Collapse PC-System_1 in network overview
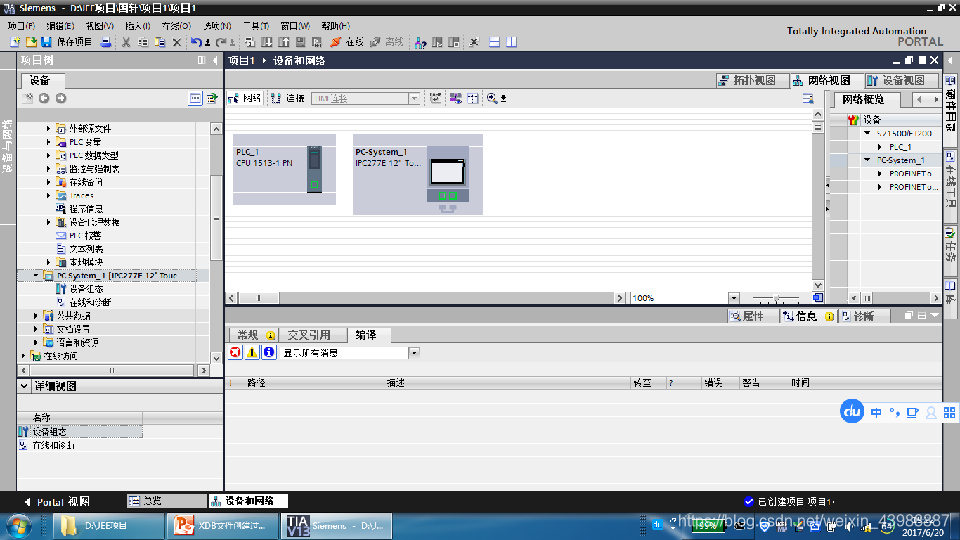The height and width of the screenshot is (540, 960). point(867,160)
